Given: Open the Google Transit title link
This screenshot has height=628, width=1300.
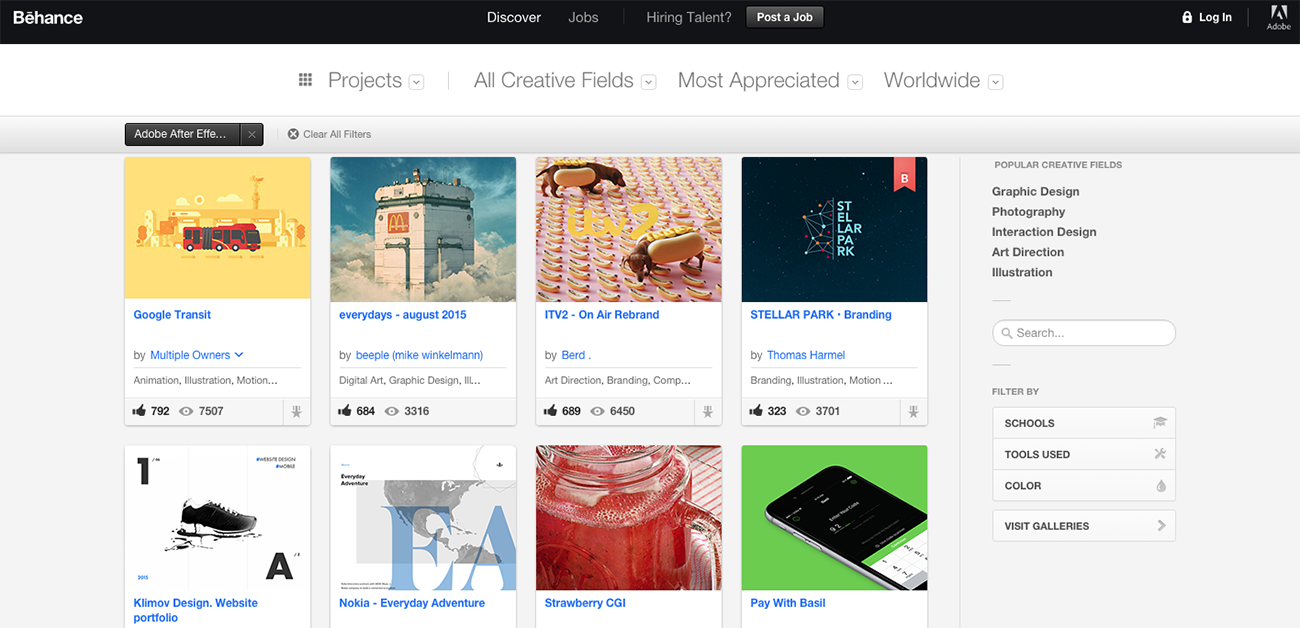Looking at the screenshot, I should (x=172, y=314).
